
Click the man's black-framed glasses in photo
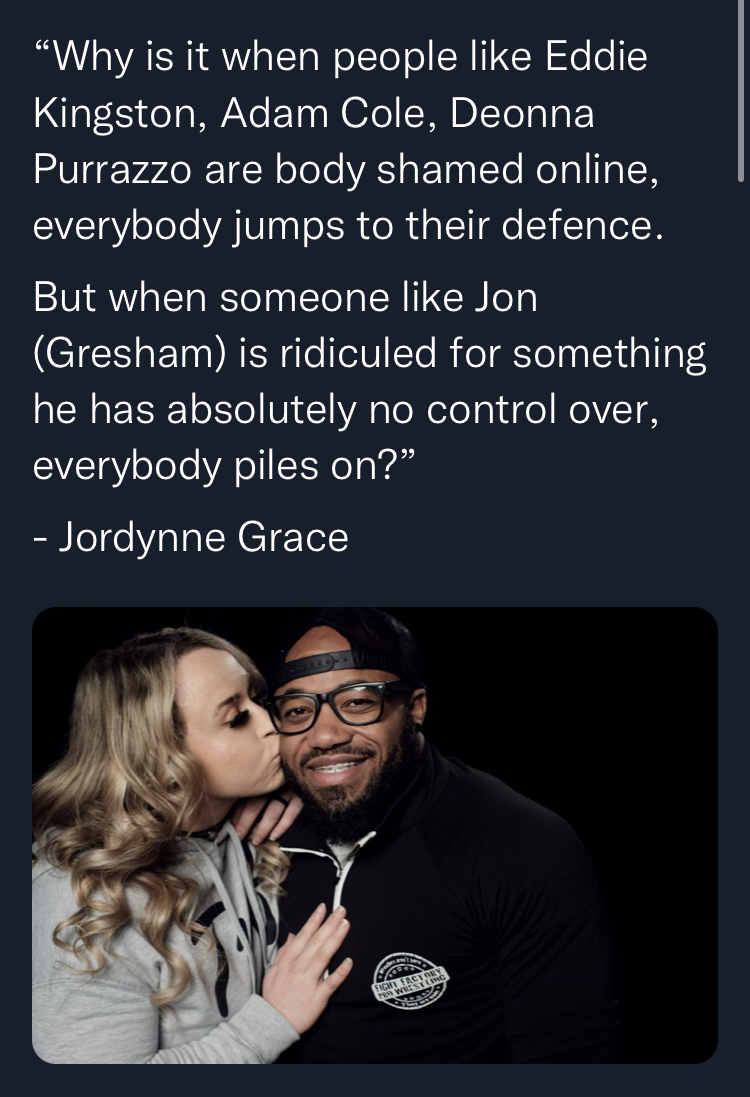coord(337,707)
